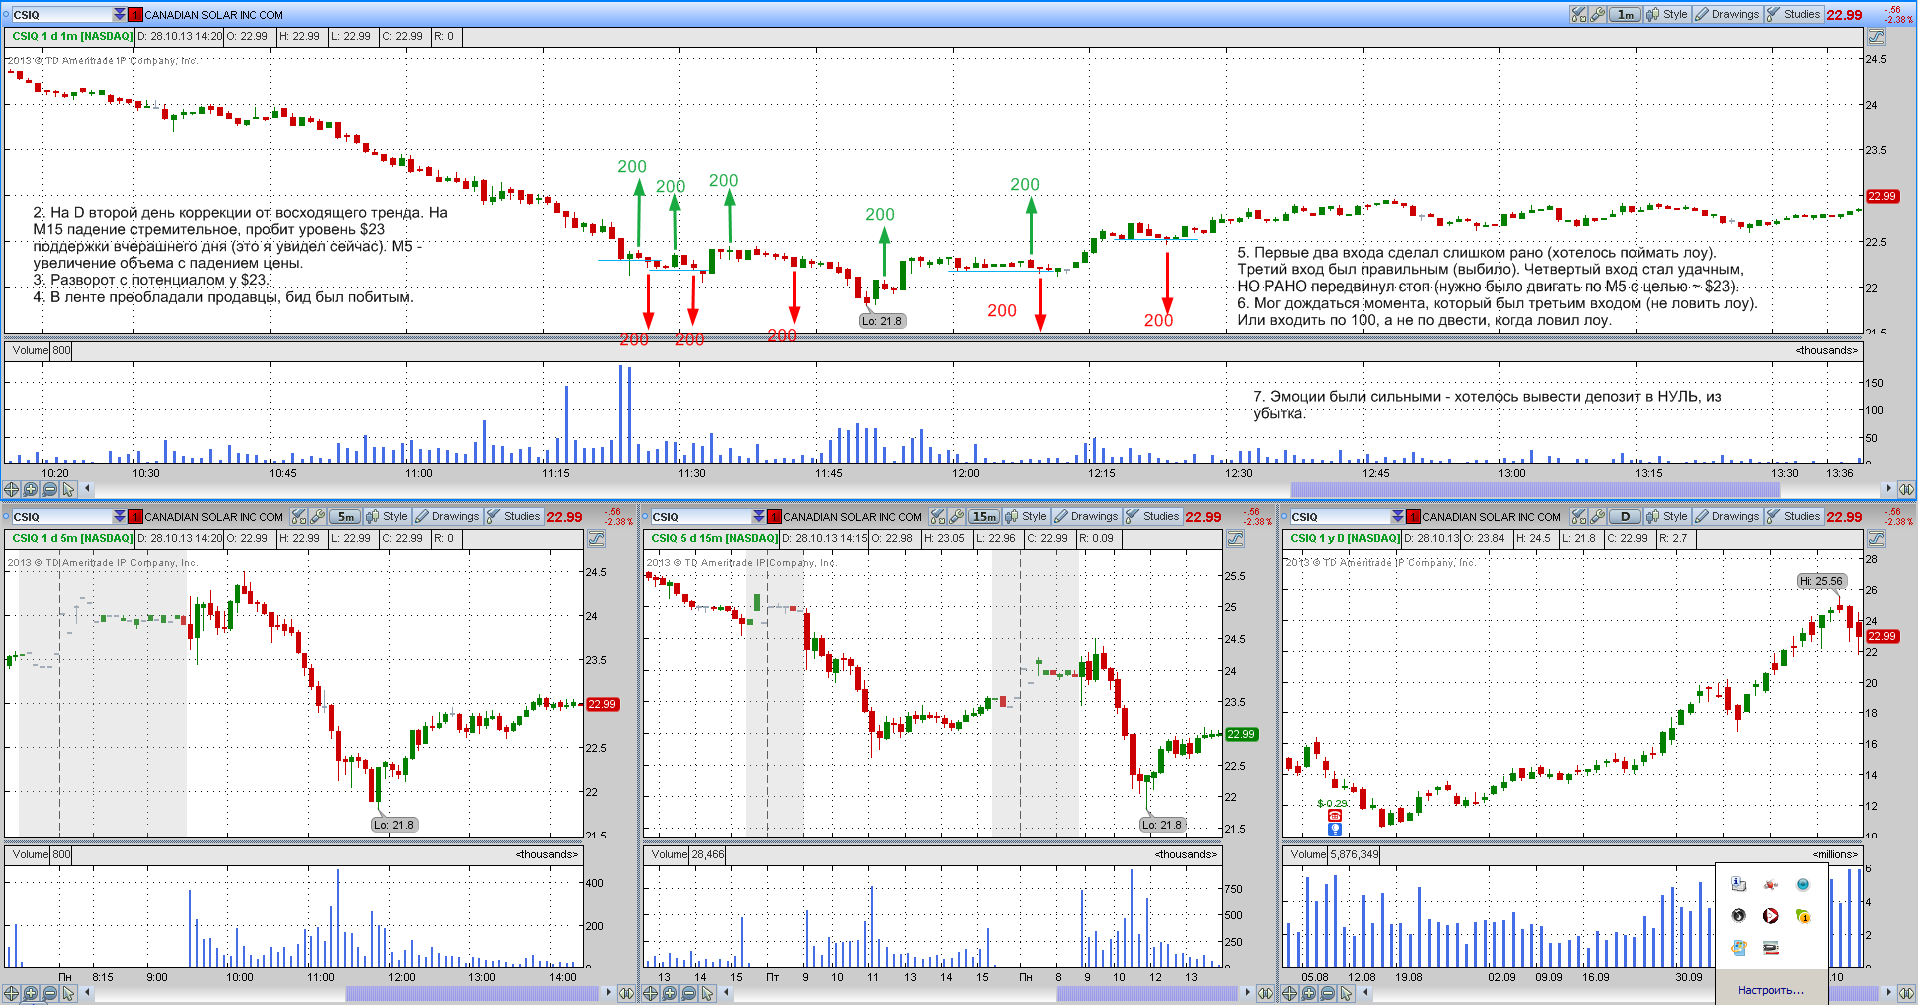Click quick study flask icon in 5m chart
Viewport: 1918px width, 1005px height.
pyautogui.click(x=298, y=516)
